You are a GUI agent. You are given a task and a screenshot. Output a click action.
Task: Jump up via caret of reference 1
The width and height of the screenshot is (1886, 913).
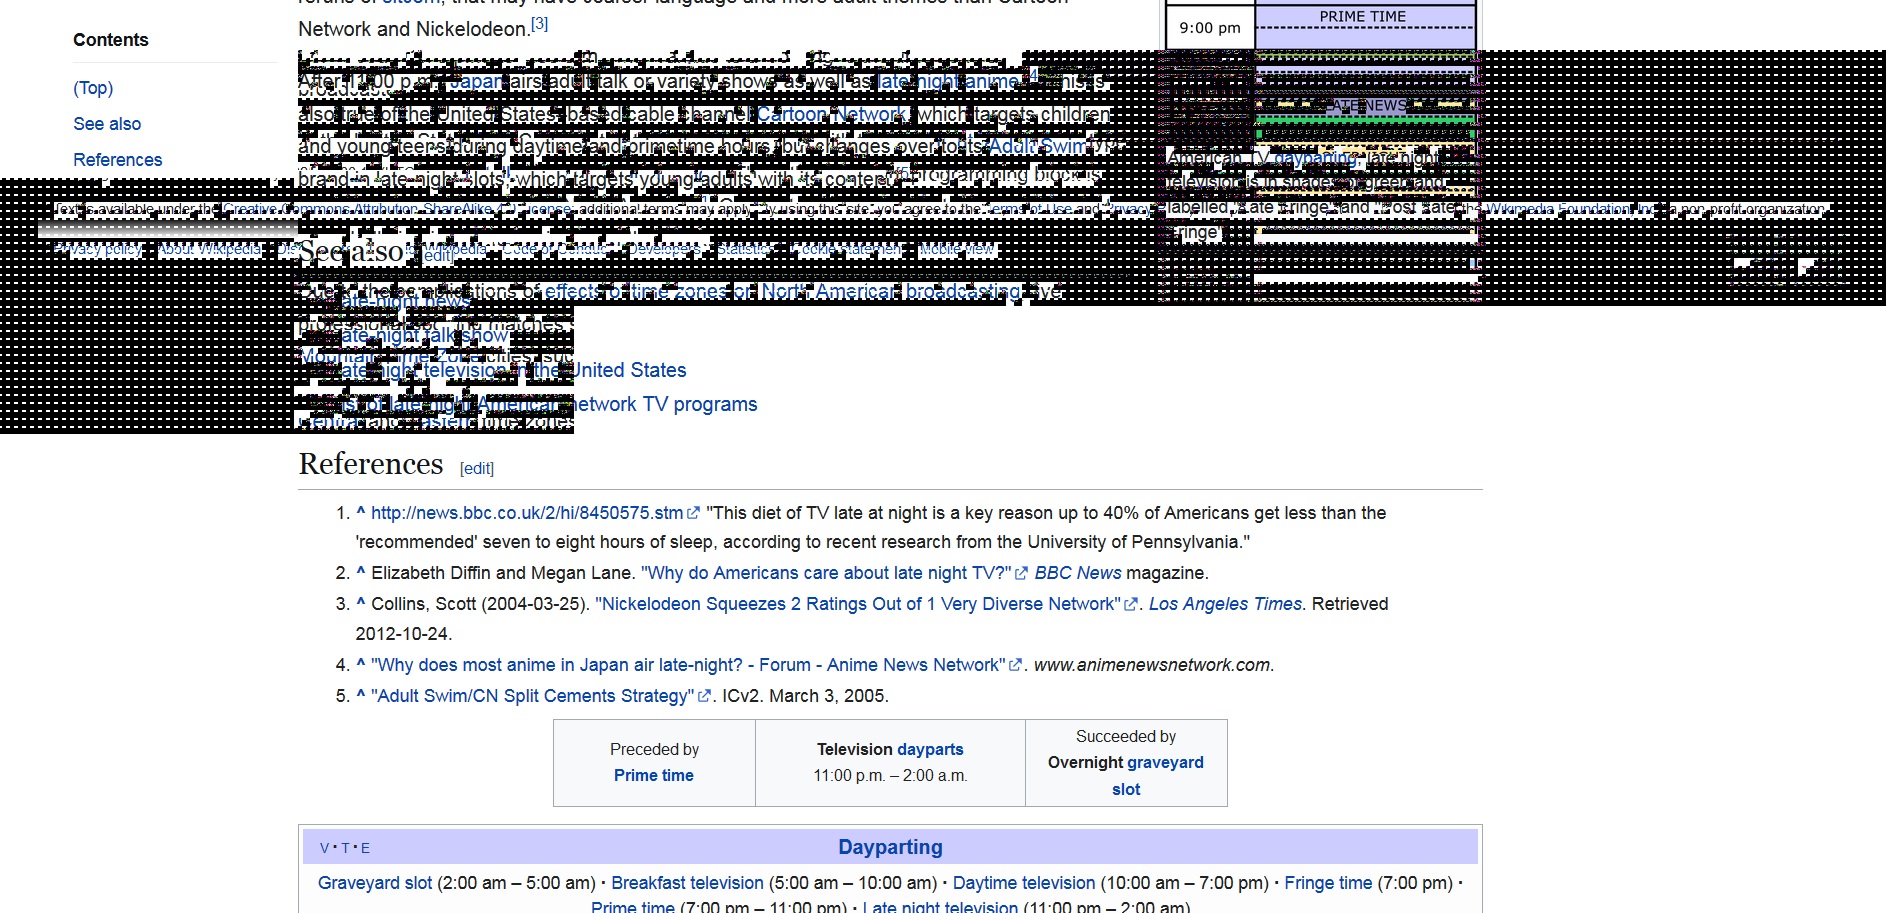(x=361, y=512)
